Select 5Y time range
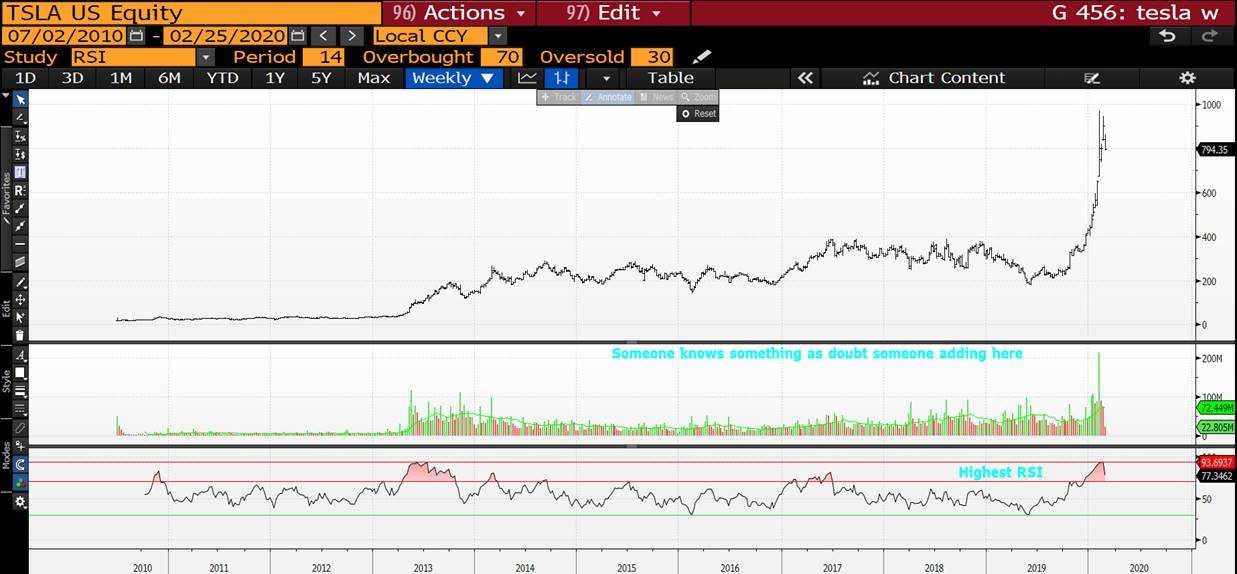The height and width of the screenshot is (574, 1237). click(321, 78)
